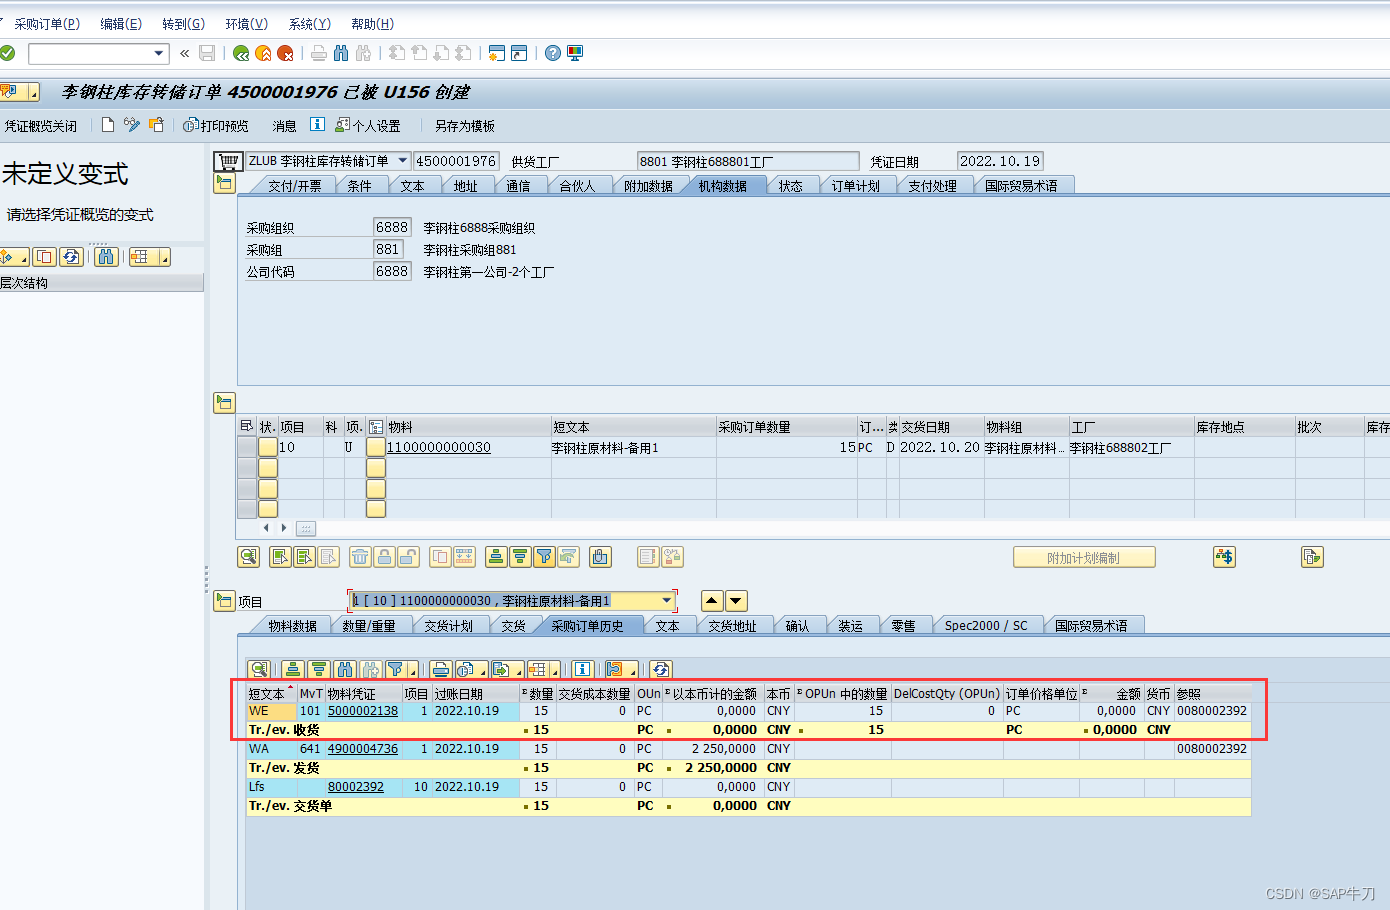Click the next item down-arrow button
The image size is (1390, 910).
tap(736, 601)
